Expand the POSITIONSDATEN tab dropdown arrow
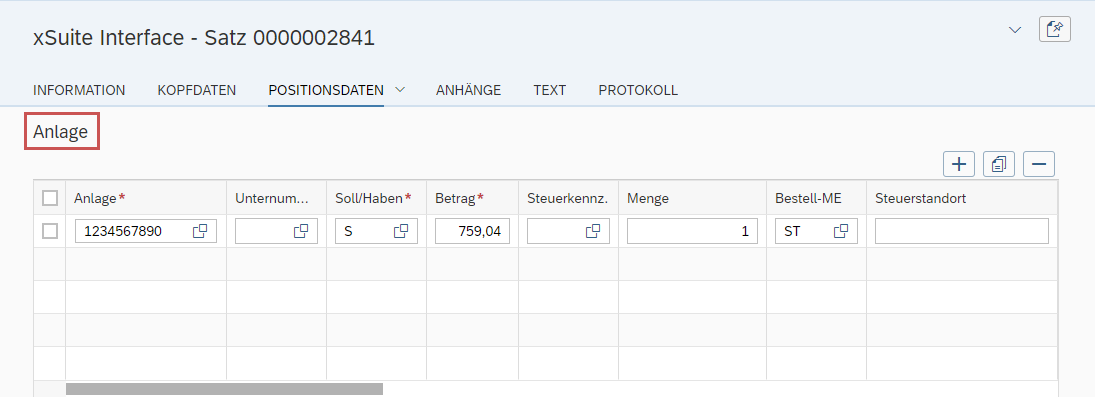1095x397 pixels. tap(400, 89)
